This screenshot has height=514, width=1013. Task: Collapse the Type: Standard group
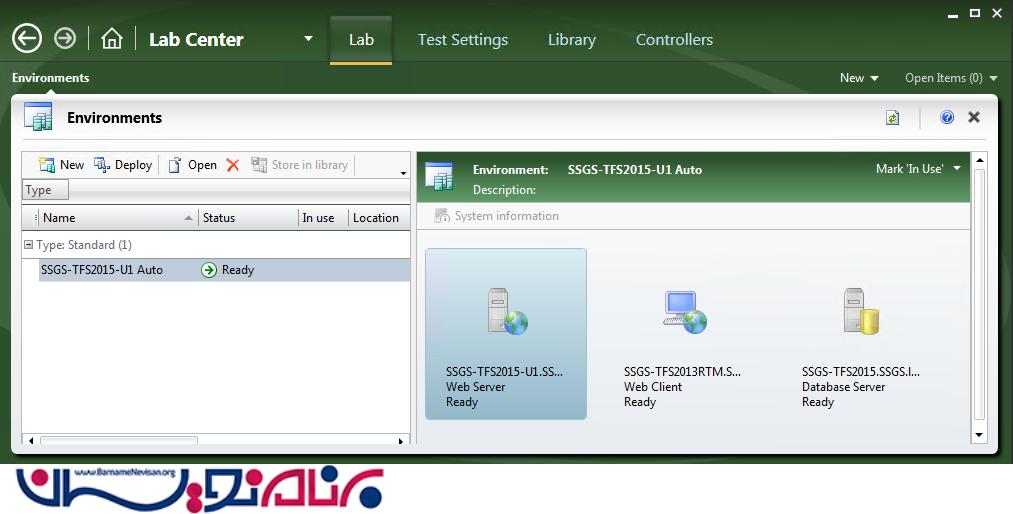click(29, 245)
